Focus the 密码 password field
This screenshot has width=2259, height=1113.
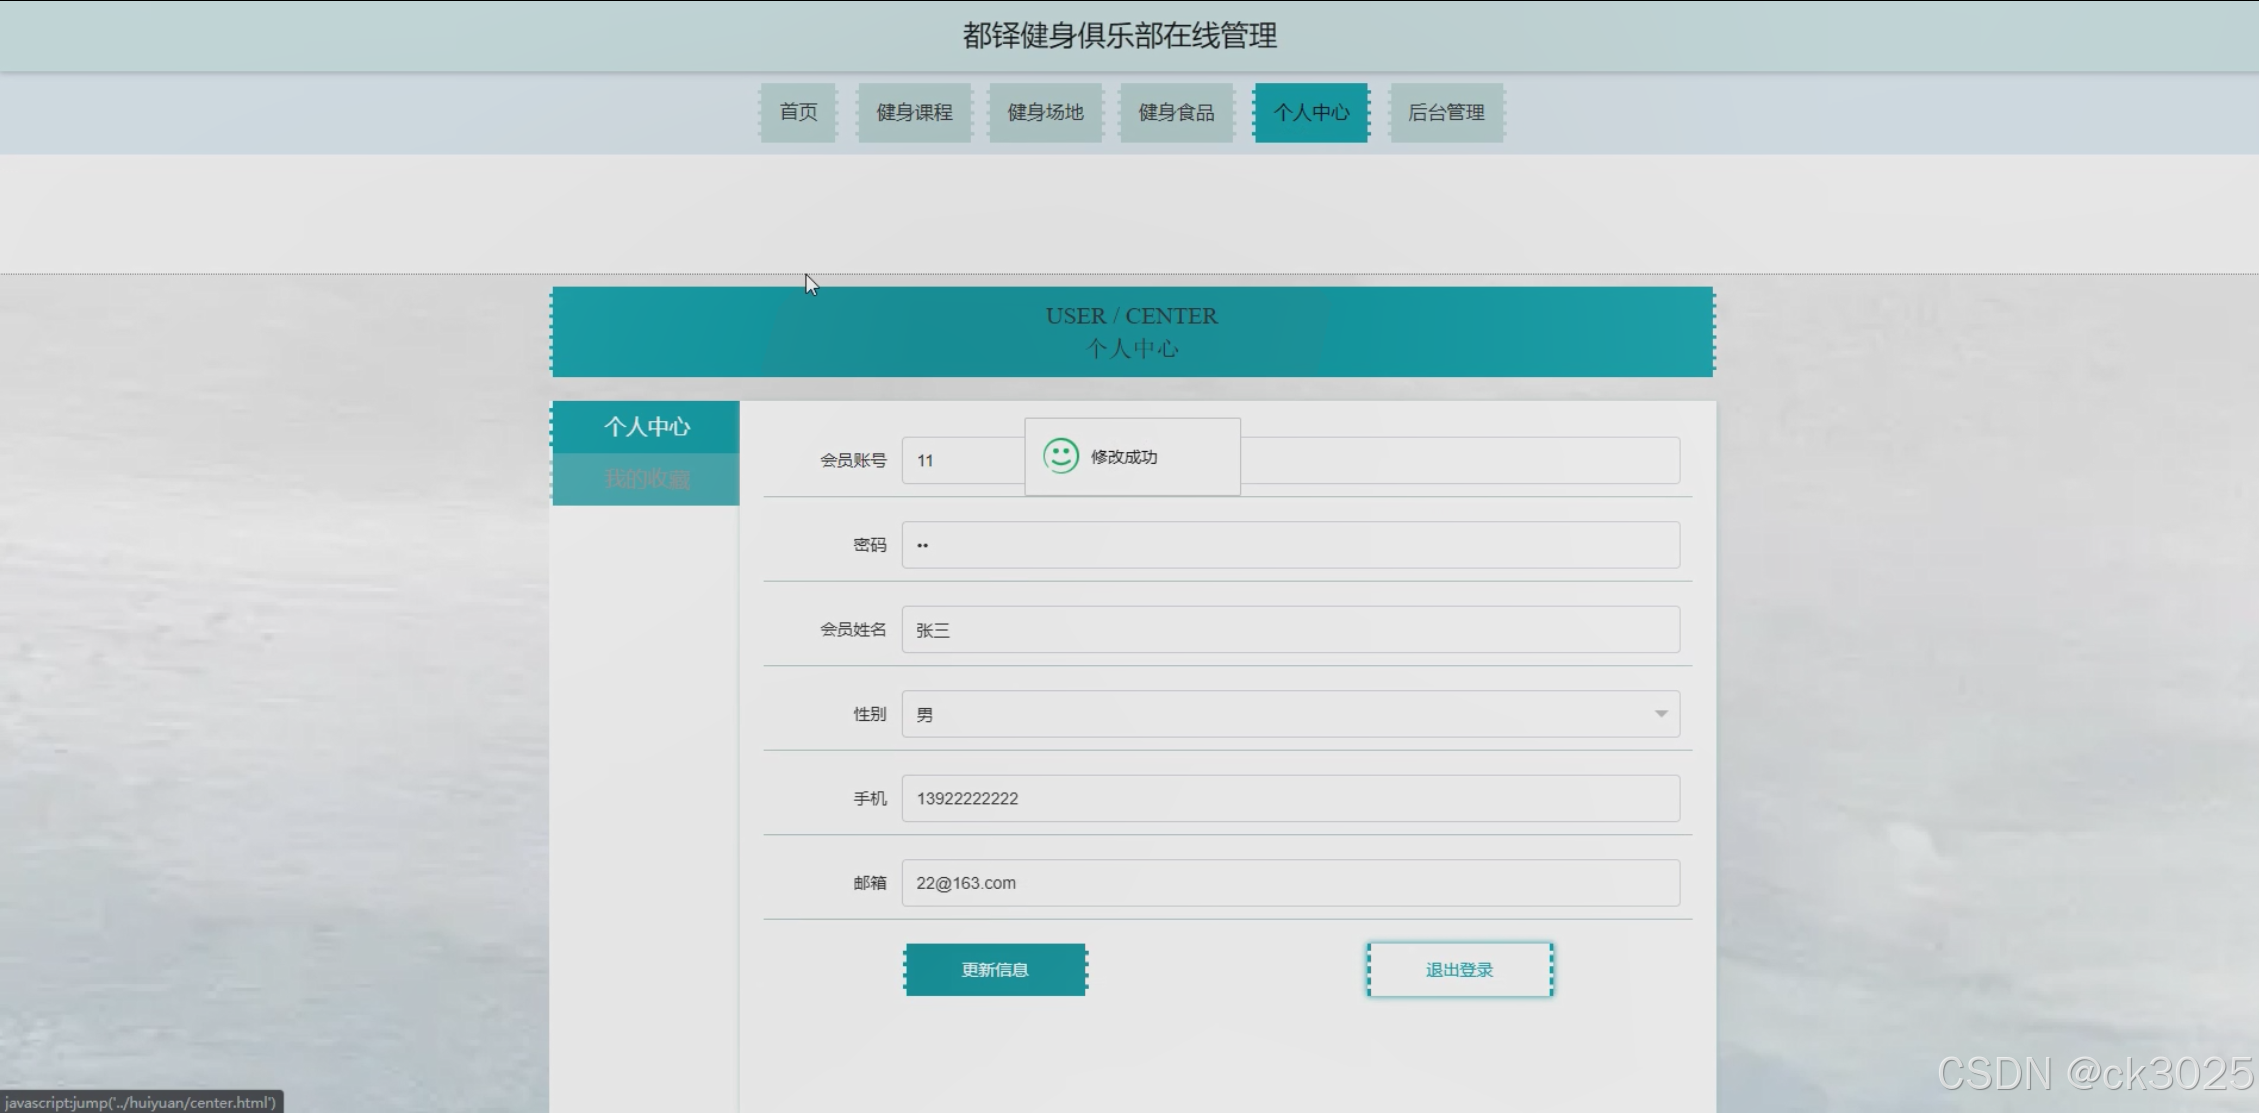pos(1290,545)
